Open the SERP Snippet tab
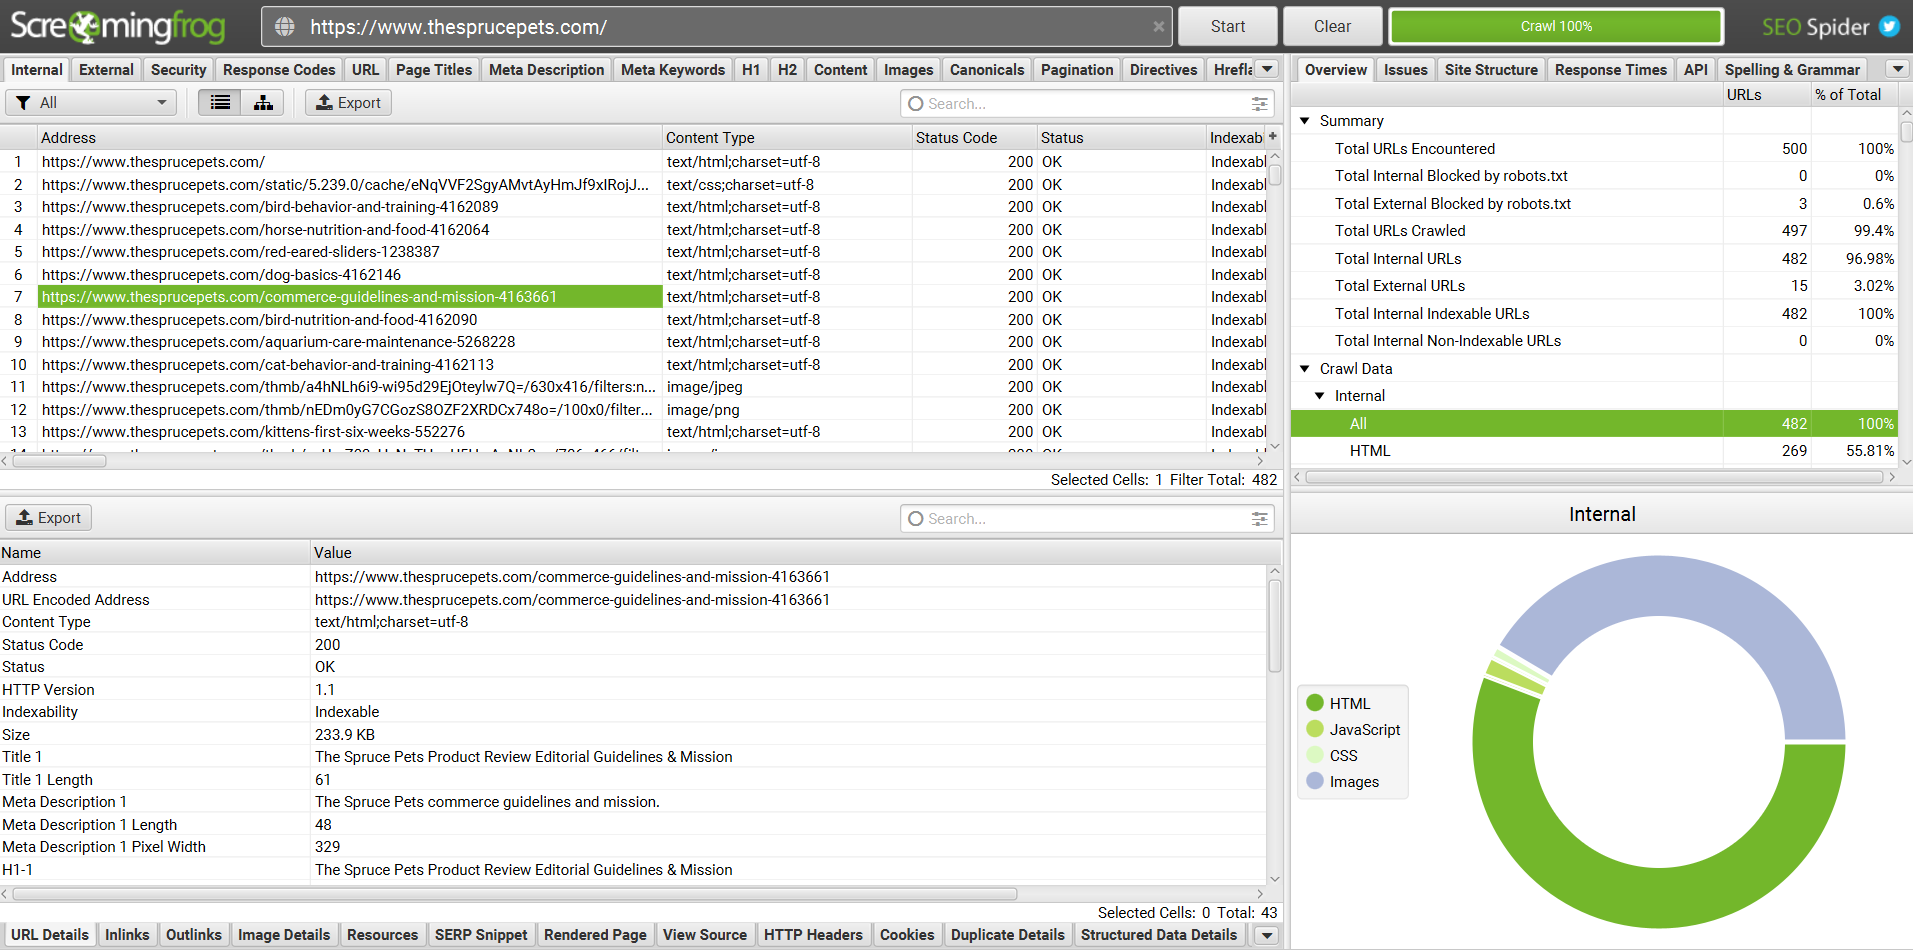Viewport: 1913px width, 950px height. 481,935
